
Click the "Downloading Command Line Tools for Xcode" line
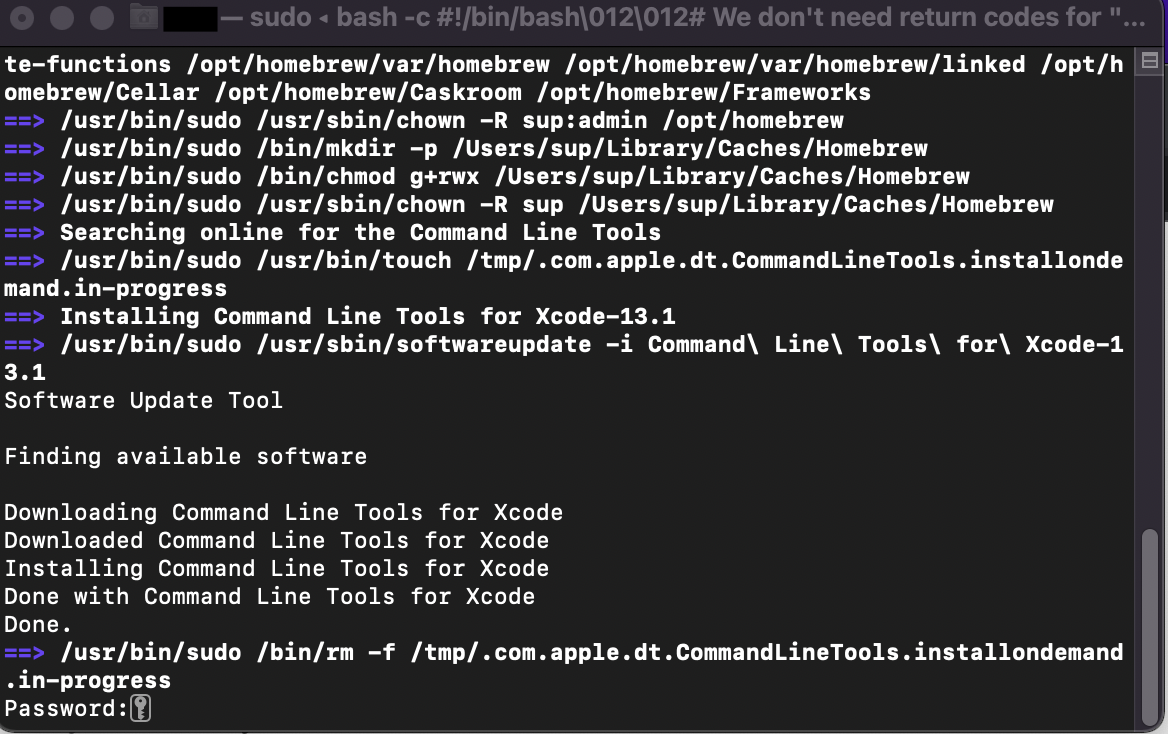[x=283, y=513]
